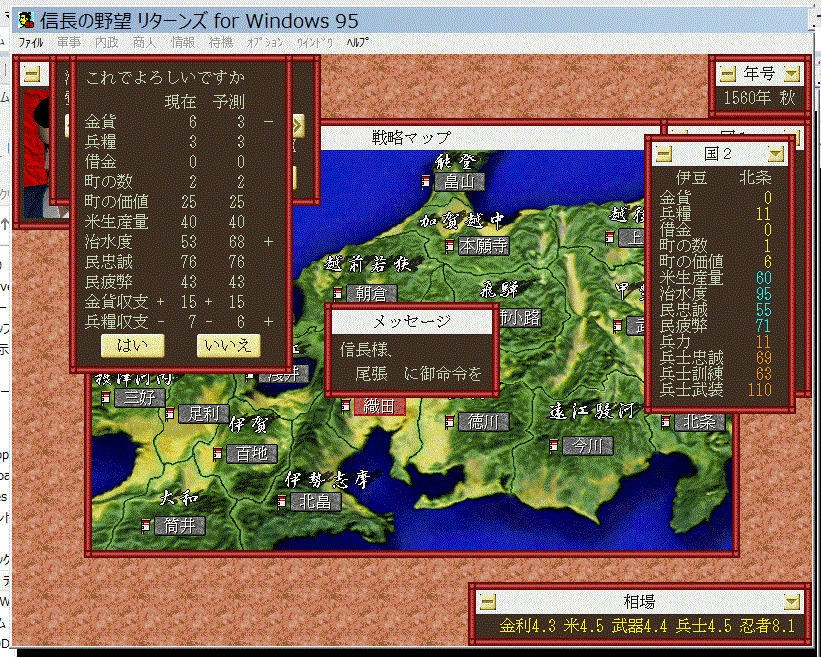Click the 足利 clan flag icon

tap(170, 414)
